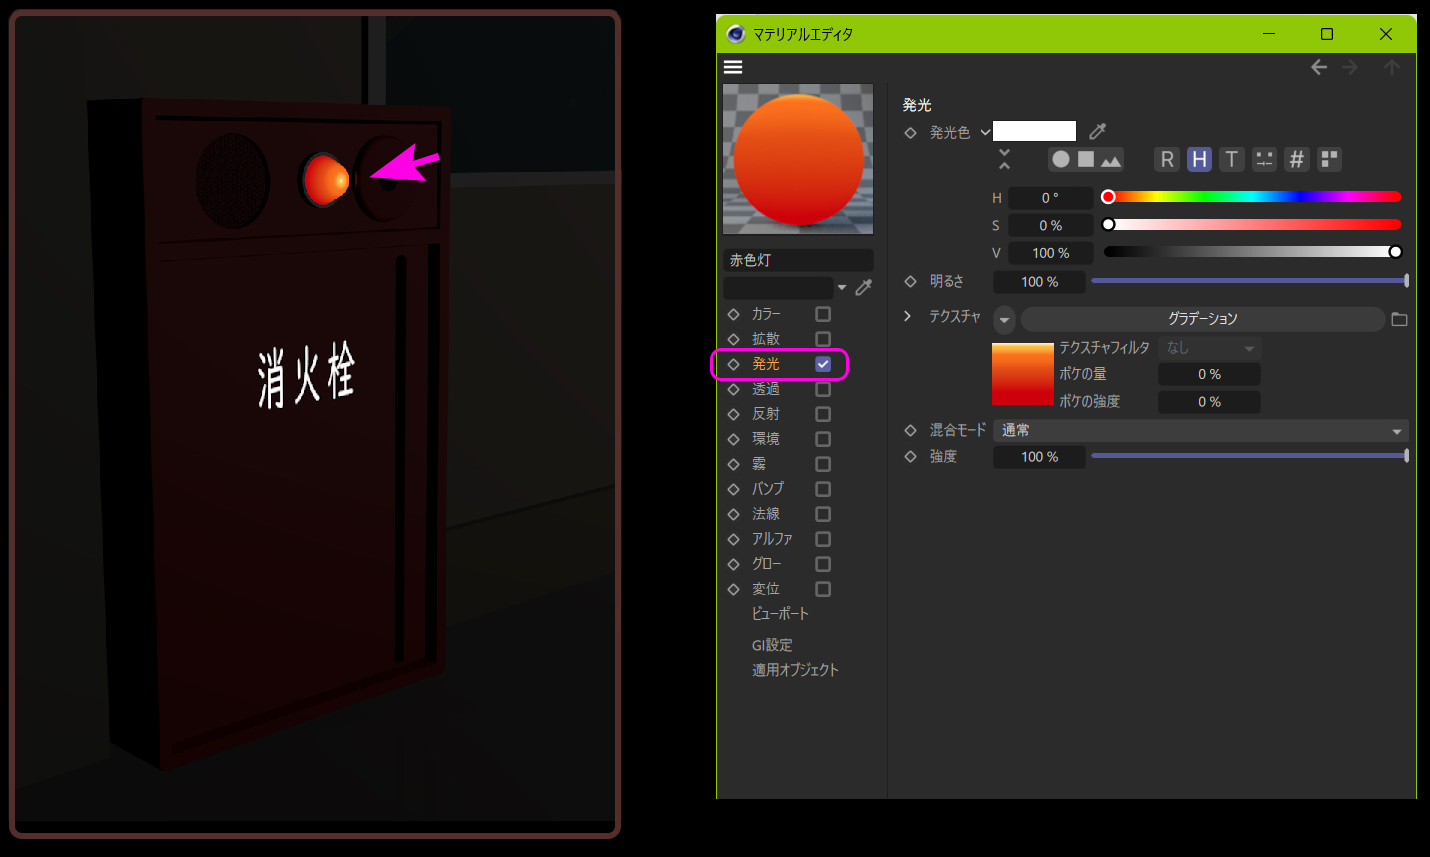Open the texture dropdown arrow beside グラデーション
This screenshot has width=1430, height=857.
click(1004, 319)
